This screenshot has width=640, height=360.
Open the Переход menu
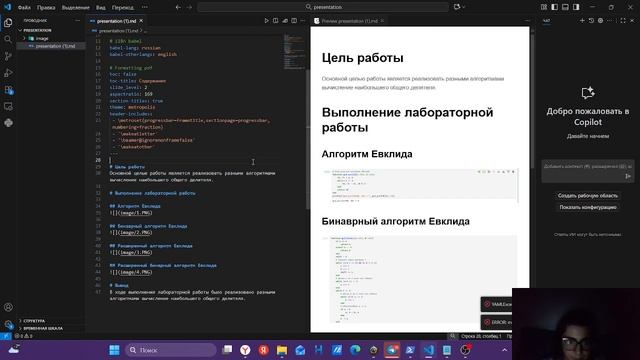tap(122, 7)
